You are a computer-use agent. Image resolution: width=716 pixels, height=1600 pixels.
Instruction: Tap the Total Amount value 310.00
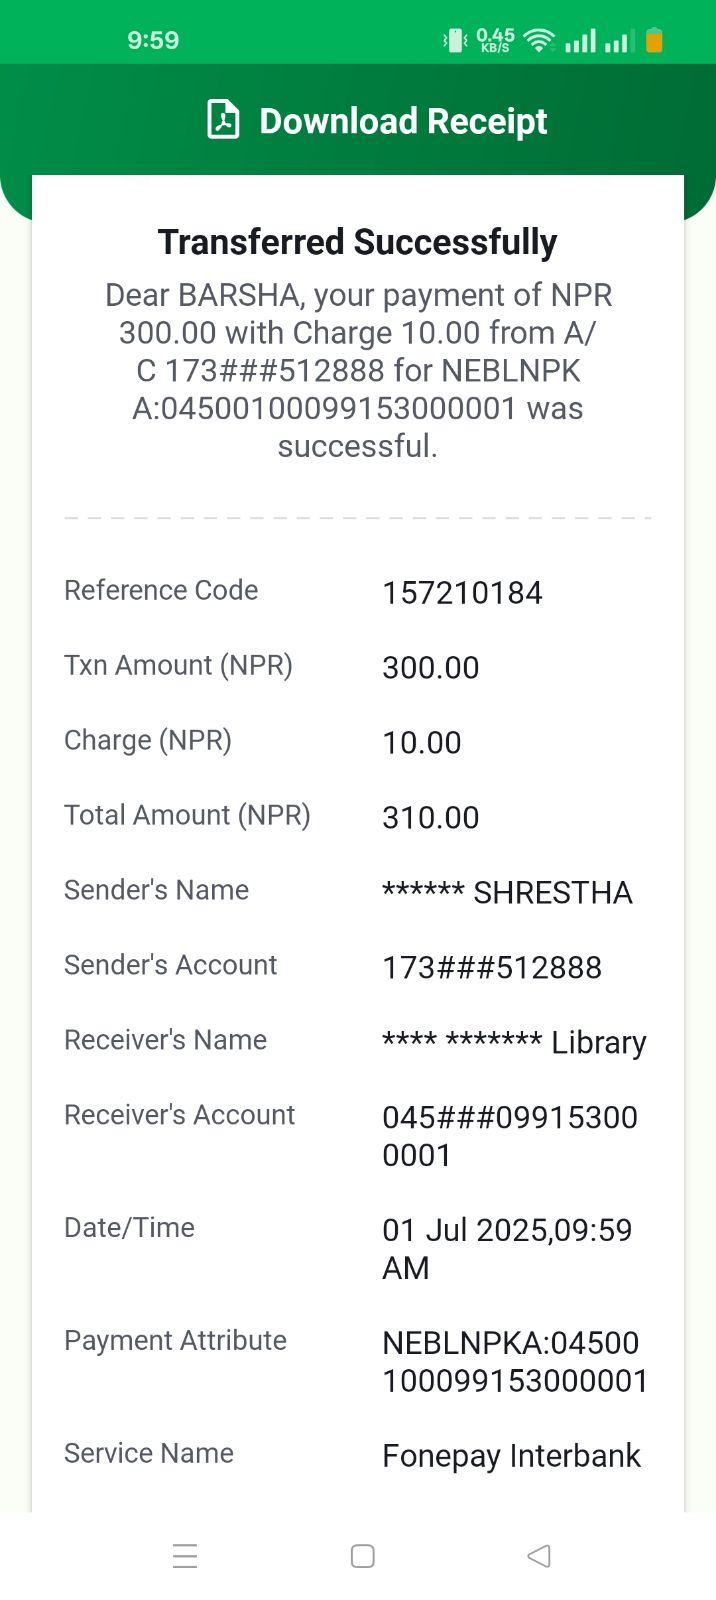click(430, 818)
